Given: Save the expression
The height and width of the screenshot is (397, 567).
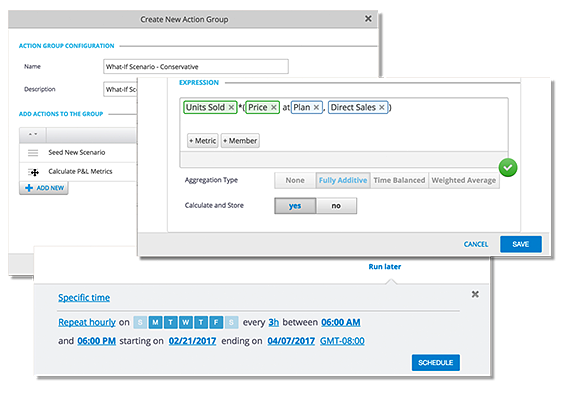Looking at the screenshot, I should coord(521,244).
